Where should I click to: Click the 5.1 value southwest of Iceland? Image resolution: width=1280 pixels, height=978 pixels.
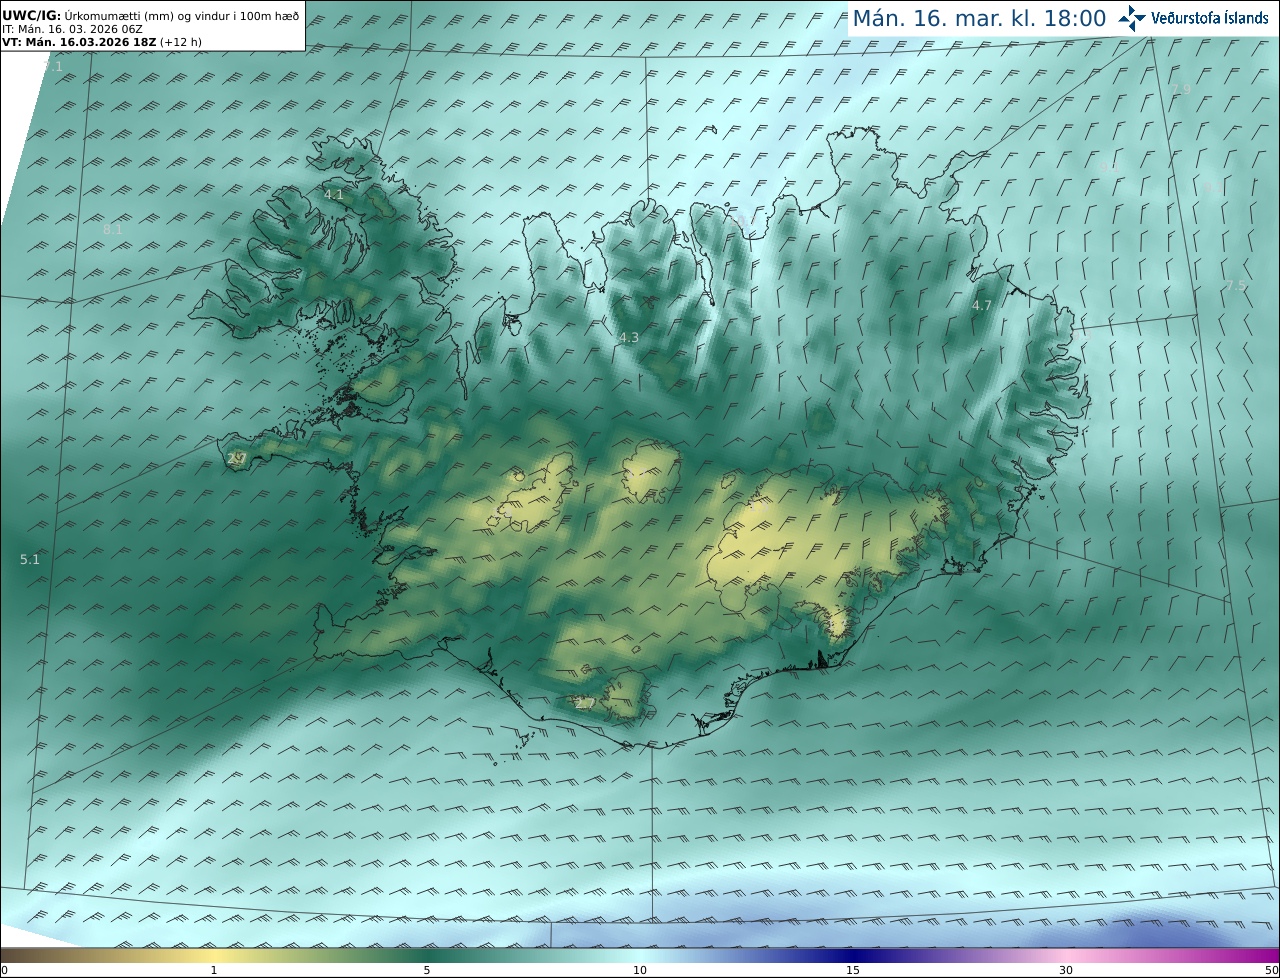[30, 560]
